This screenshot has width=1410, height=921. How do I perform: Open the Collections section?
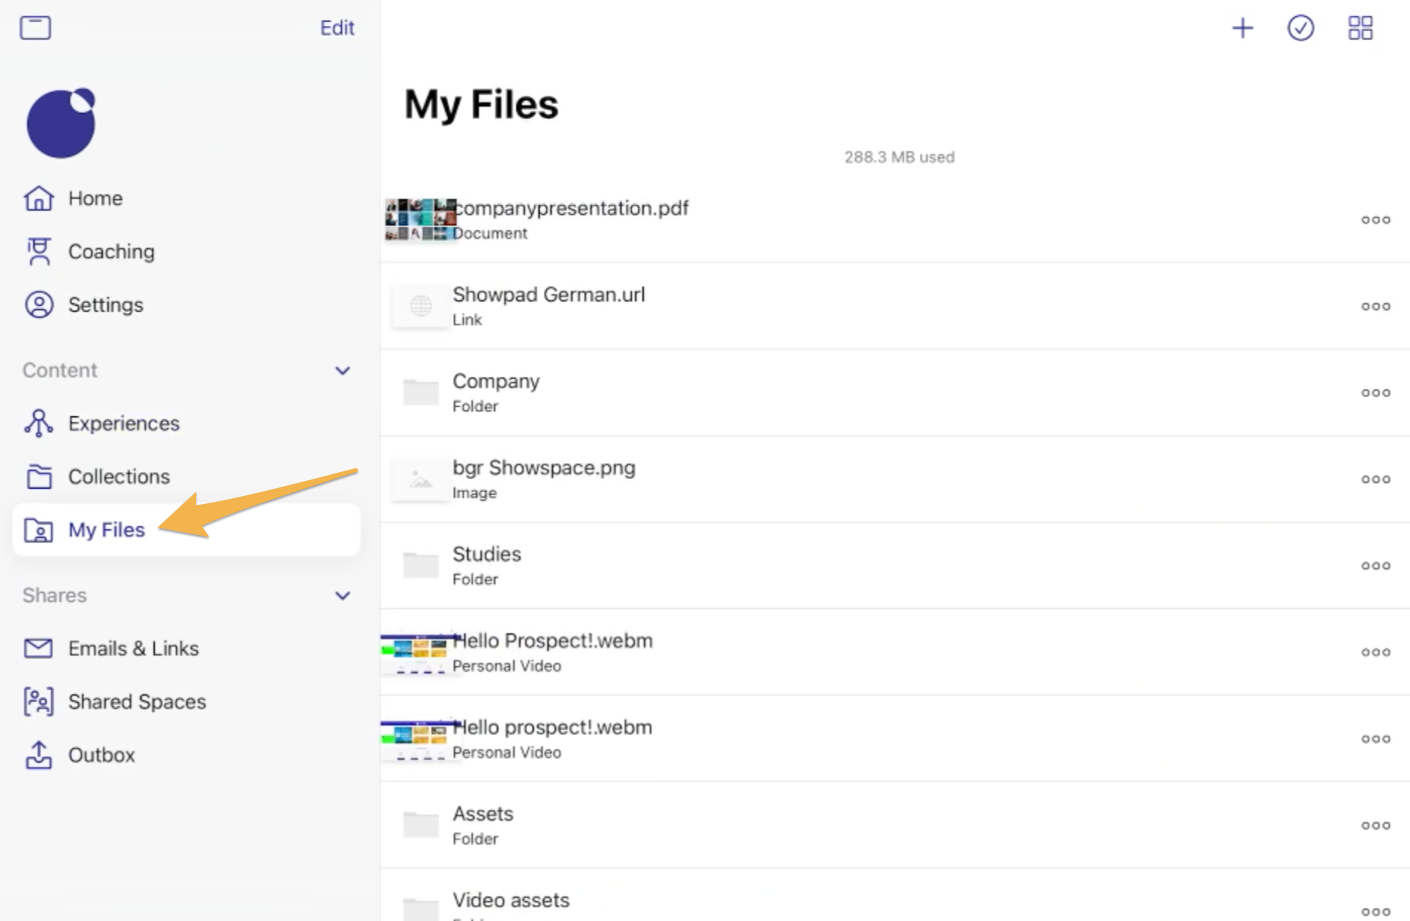click(x=118, y=477)
